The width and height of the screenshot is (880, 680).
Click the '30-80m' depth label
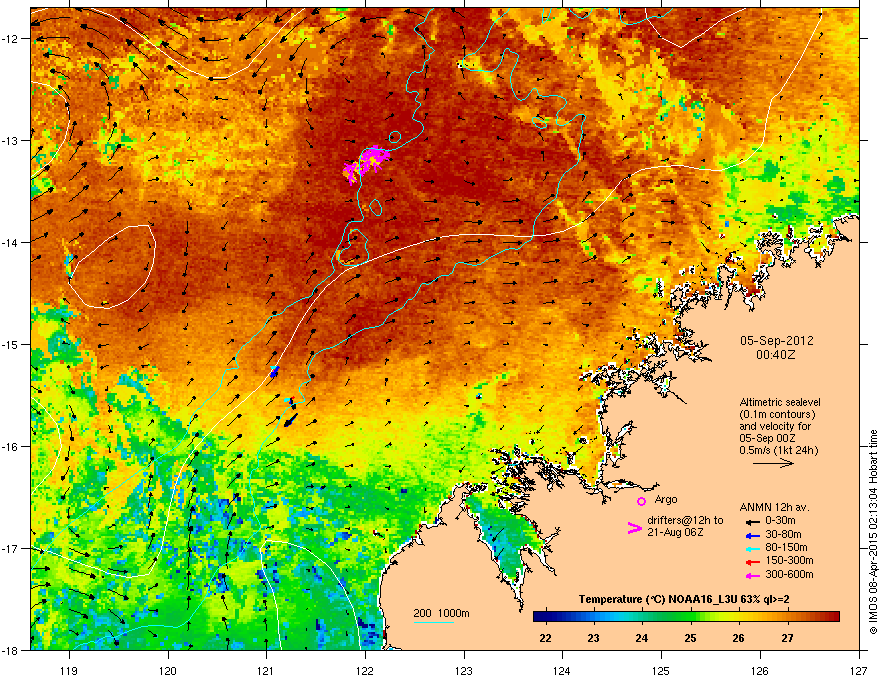point(783,534)
